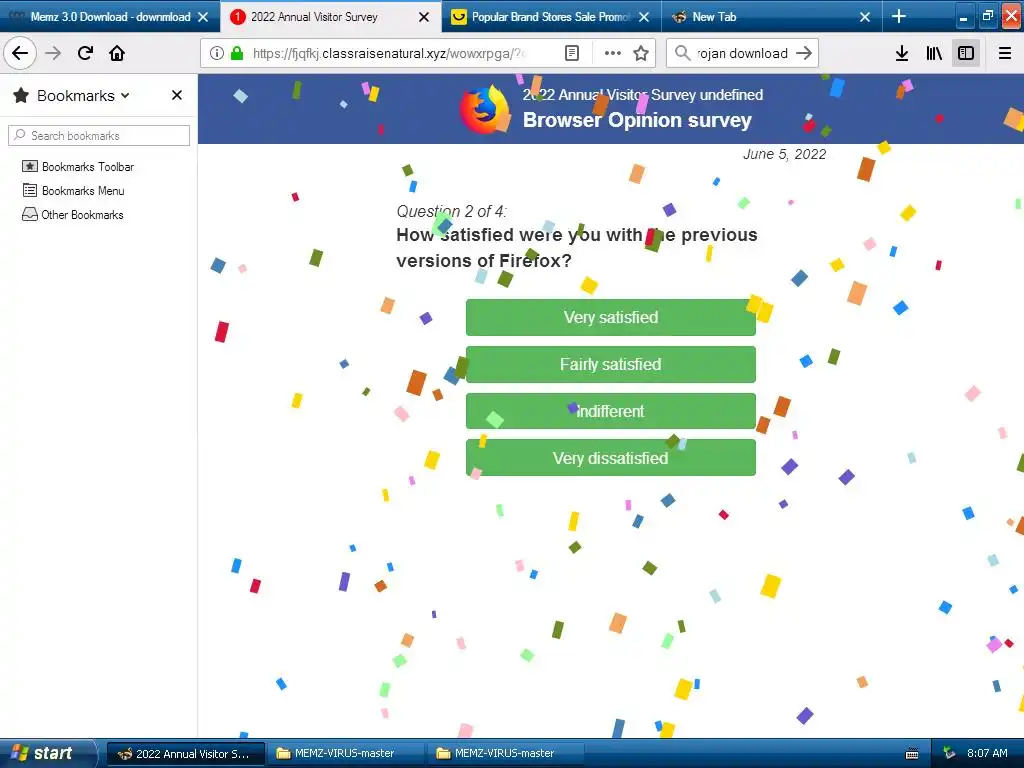The height and width of the screenshot is (768, 1024).
Task: Open second MEMZ-VIRUS-master taskbar window
Action: click(505, 754)
